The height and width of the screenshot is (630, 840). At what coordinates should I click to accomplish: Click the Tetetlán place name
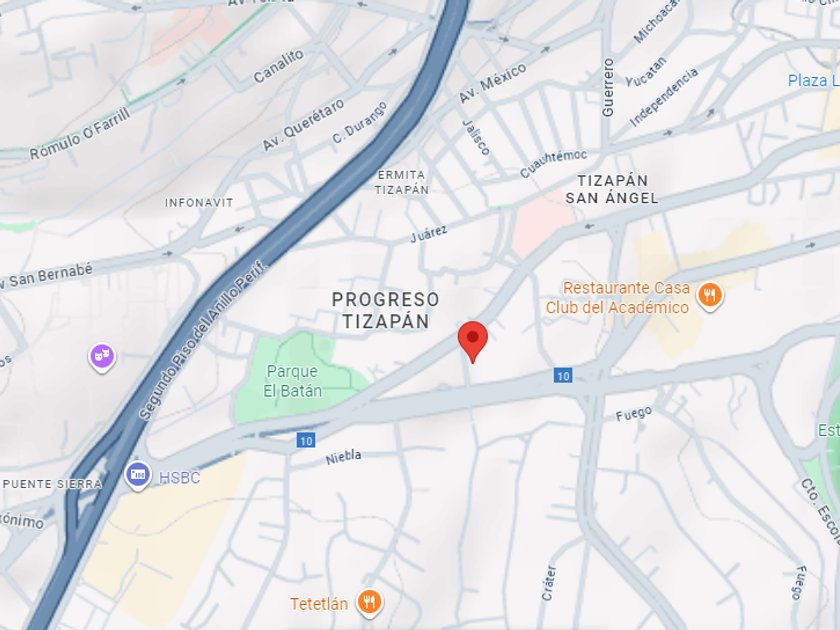[319, 604]
